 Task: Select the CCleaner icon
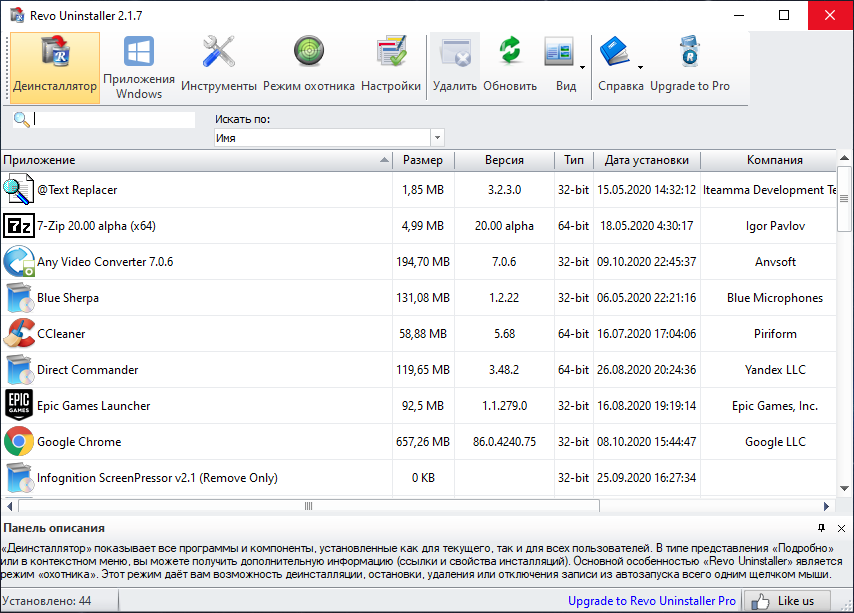click(19, 334)
